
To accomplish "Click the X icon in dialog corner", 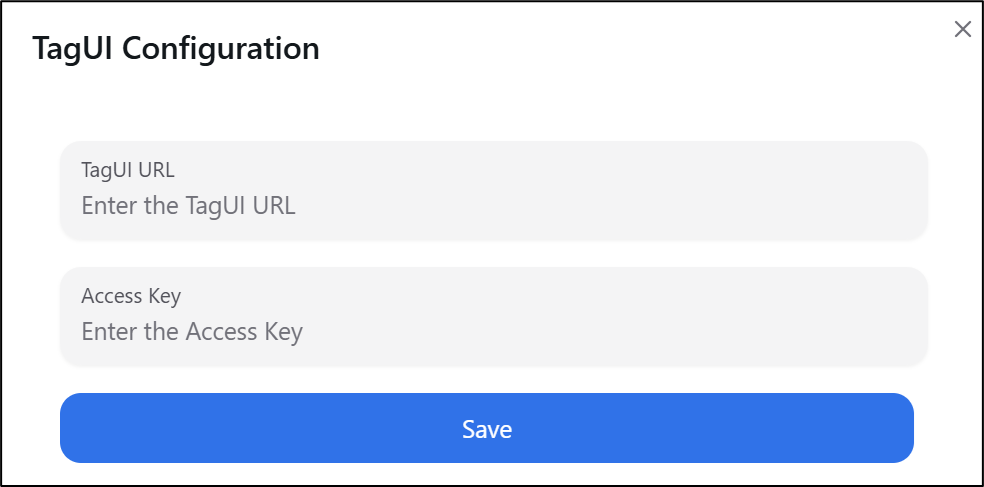I will point(962,29).
